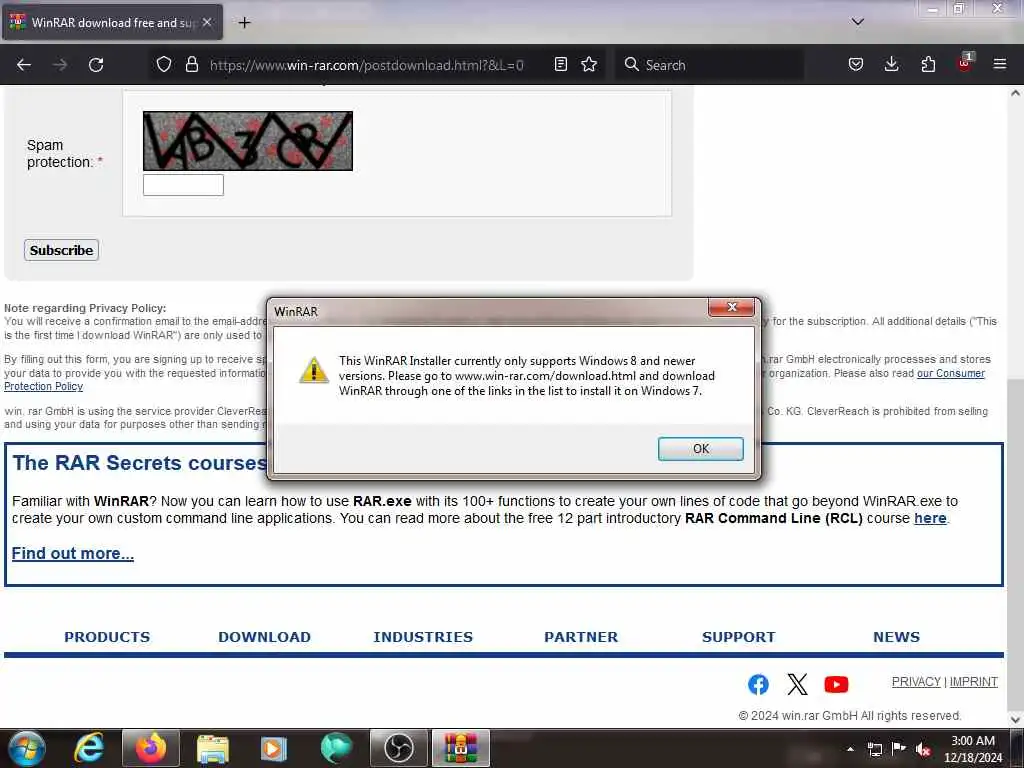Image resolution: width=1024 pixels, height=768 pixels.
Task: Open the PARTNER footer menu
Action: [x=581, y=637]
